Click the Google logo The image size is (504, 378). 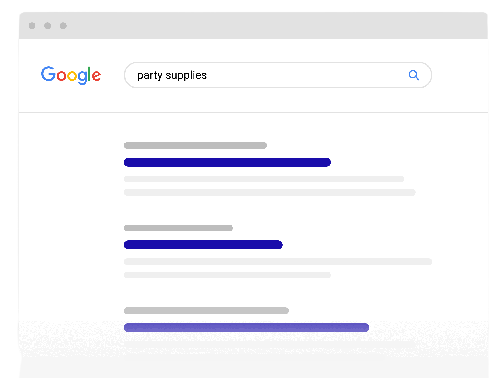tap(71, 75)
